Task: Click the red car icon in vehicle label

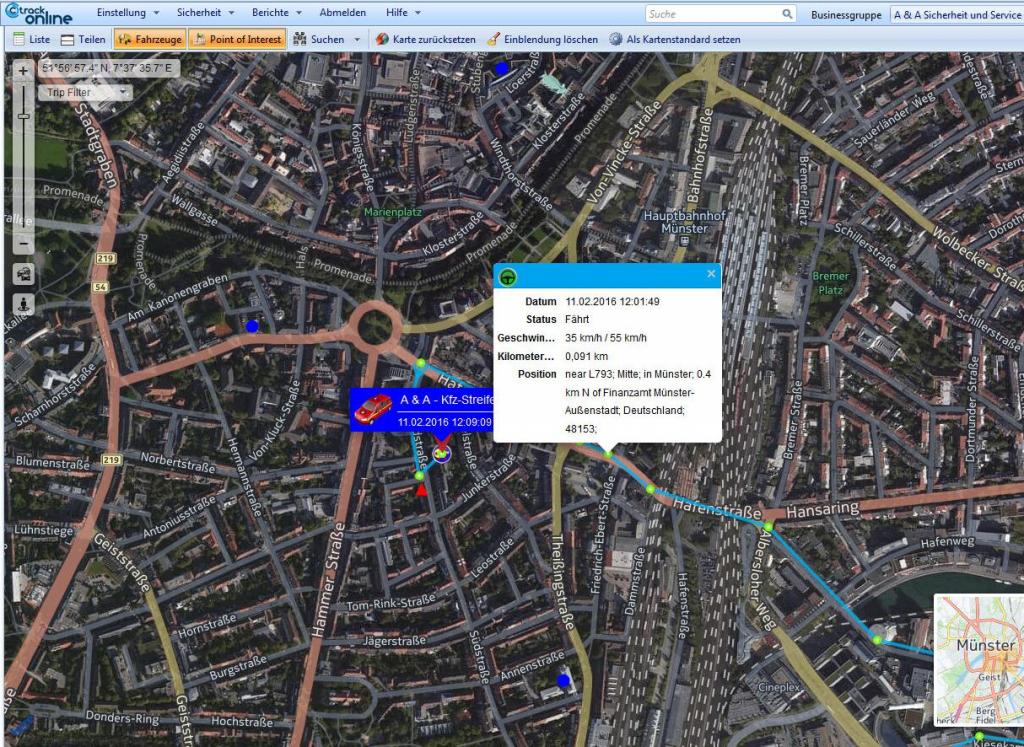Action: point(373,408)
